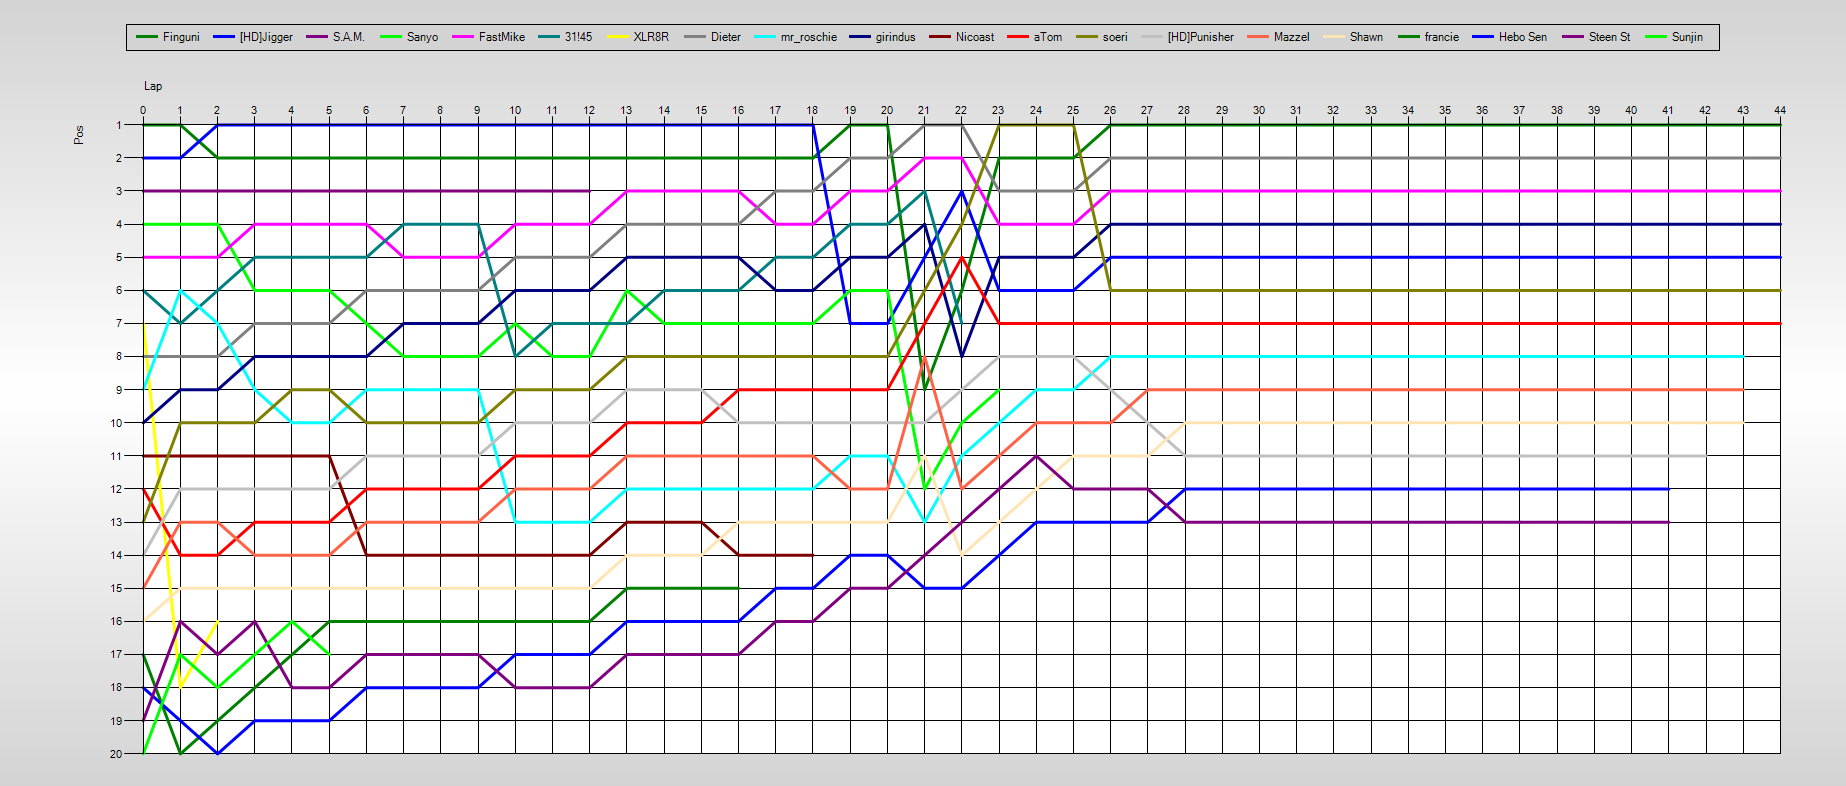Screen dimensions: 1846x786
Task: Select the Sanyo legend label
Action: (x=422, y=37)
